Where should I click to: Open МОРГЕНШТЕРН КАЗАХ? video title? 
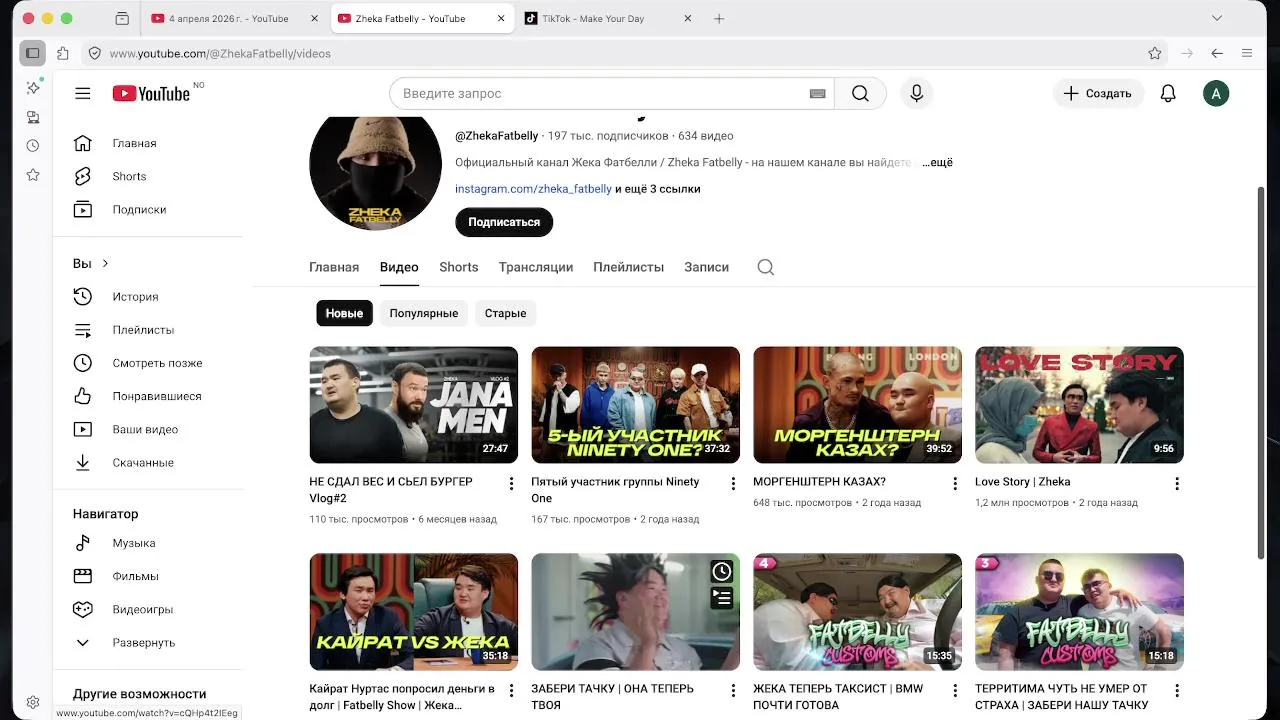(x=819, y=481)
